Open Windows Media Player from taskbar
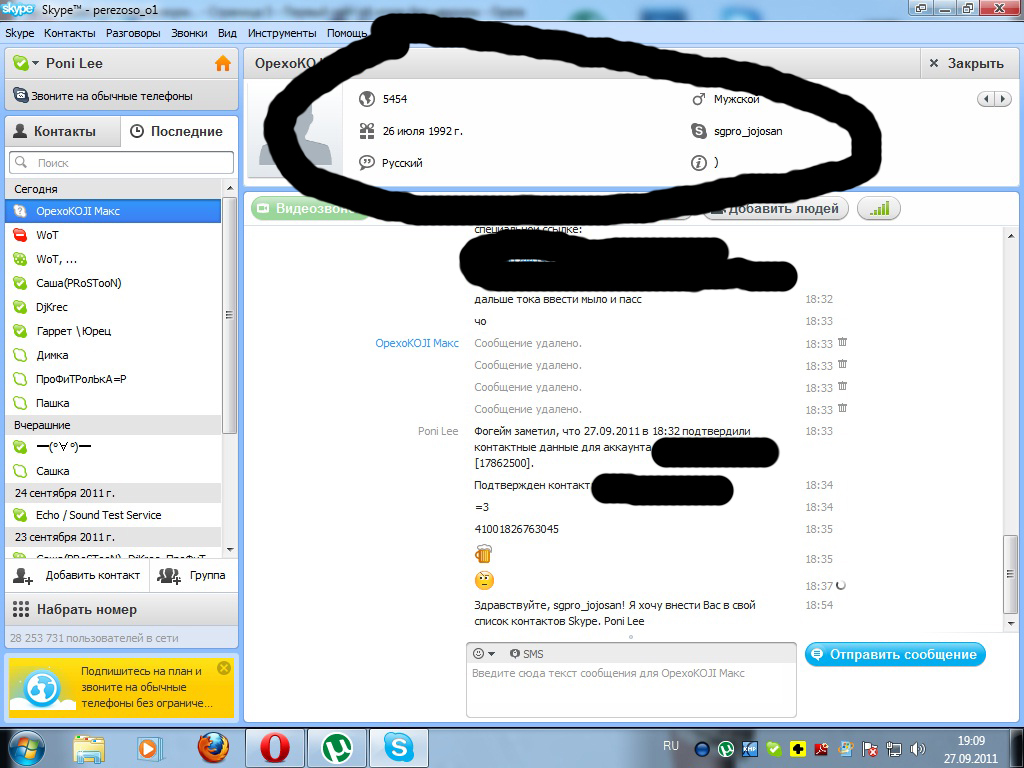The width and height of the screenshot is (1024, 768). (148, 748)
